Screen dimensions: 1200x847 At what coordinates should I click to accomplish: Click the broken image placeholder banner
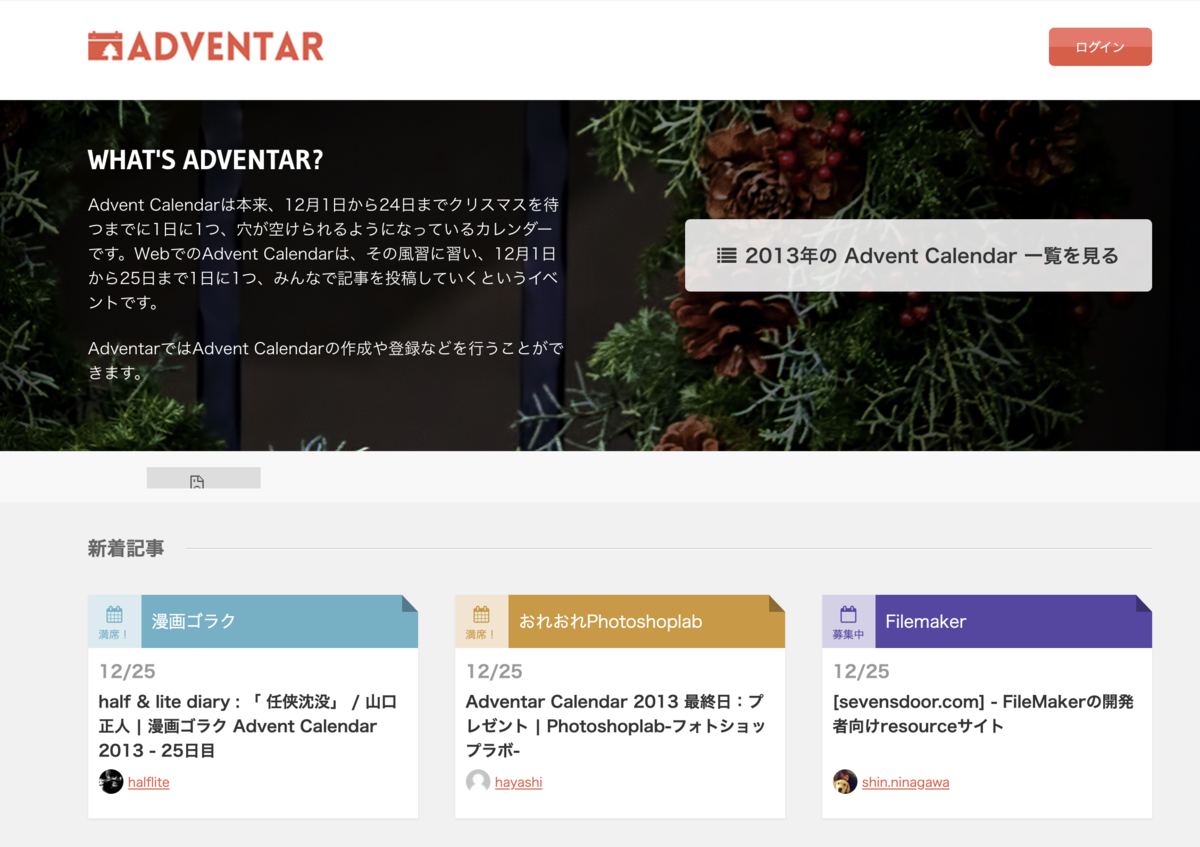pyautogui.click(x=203, y=478)
